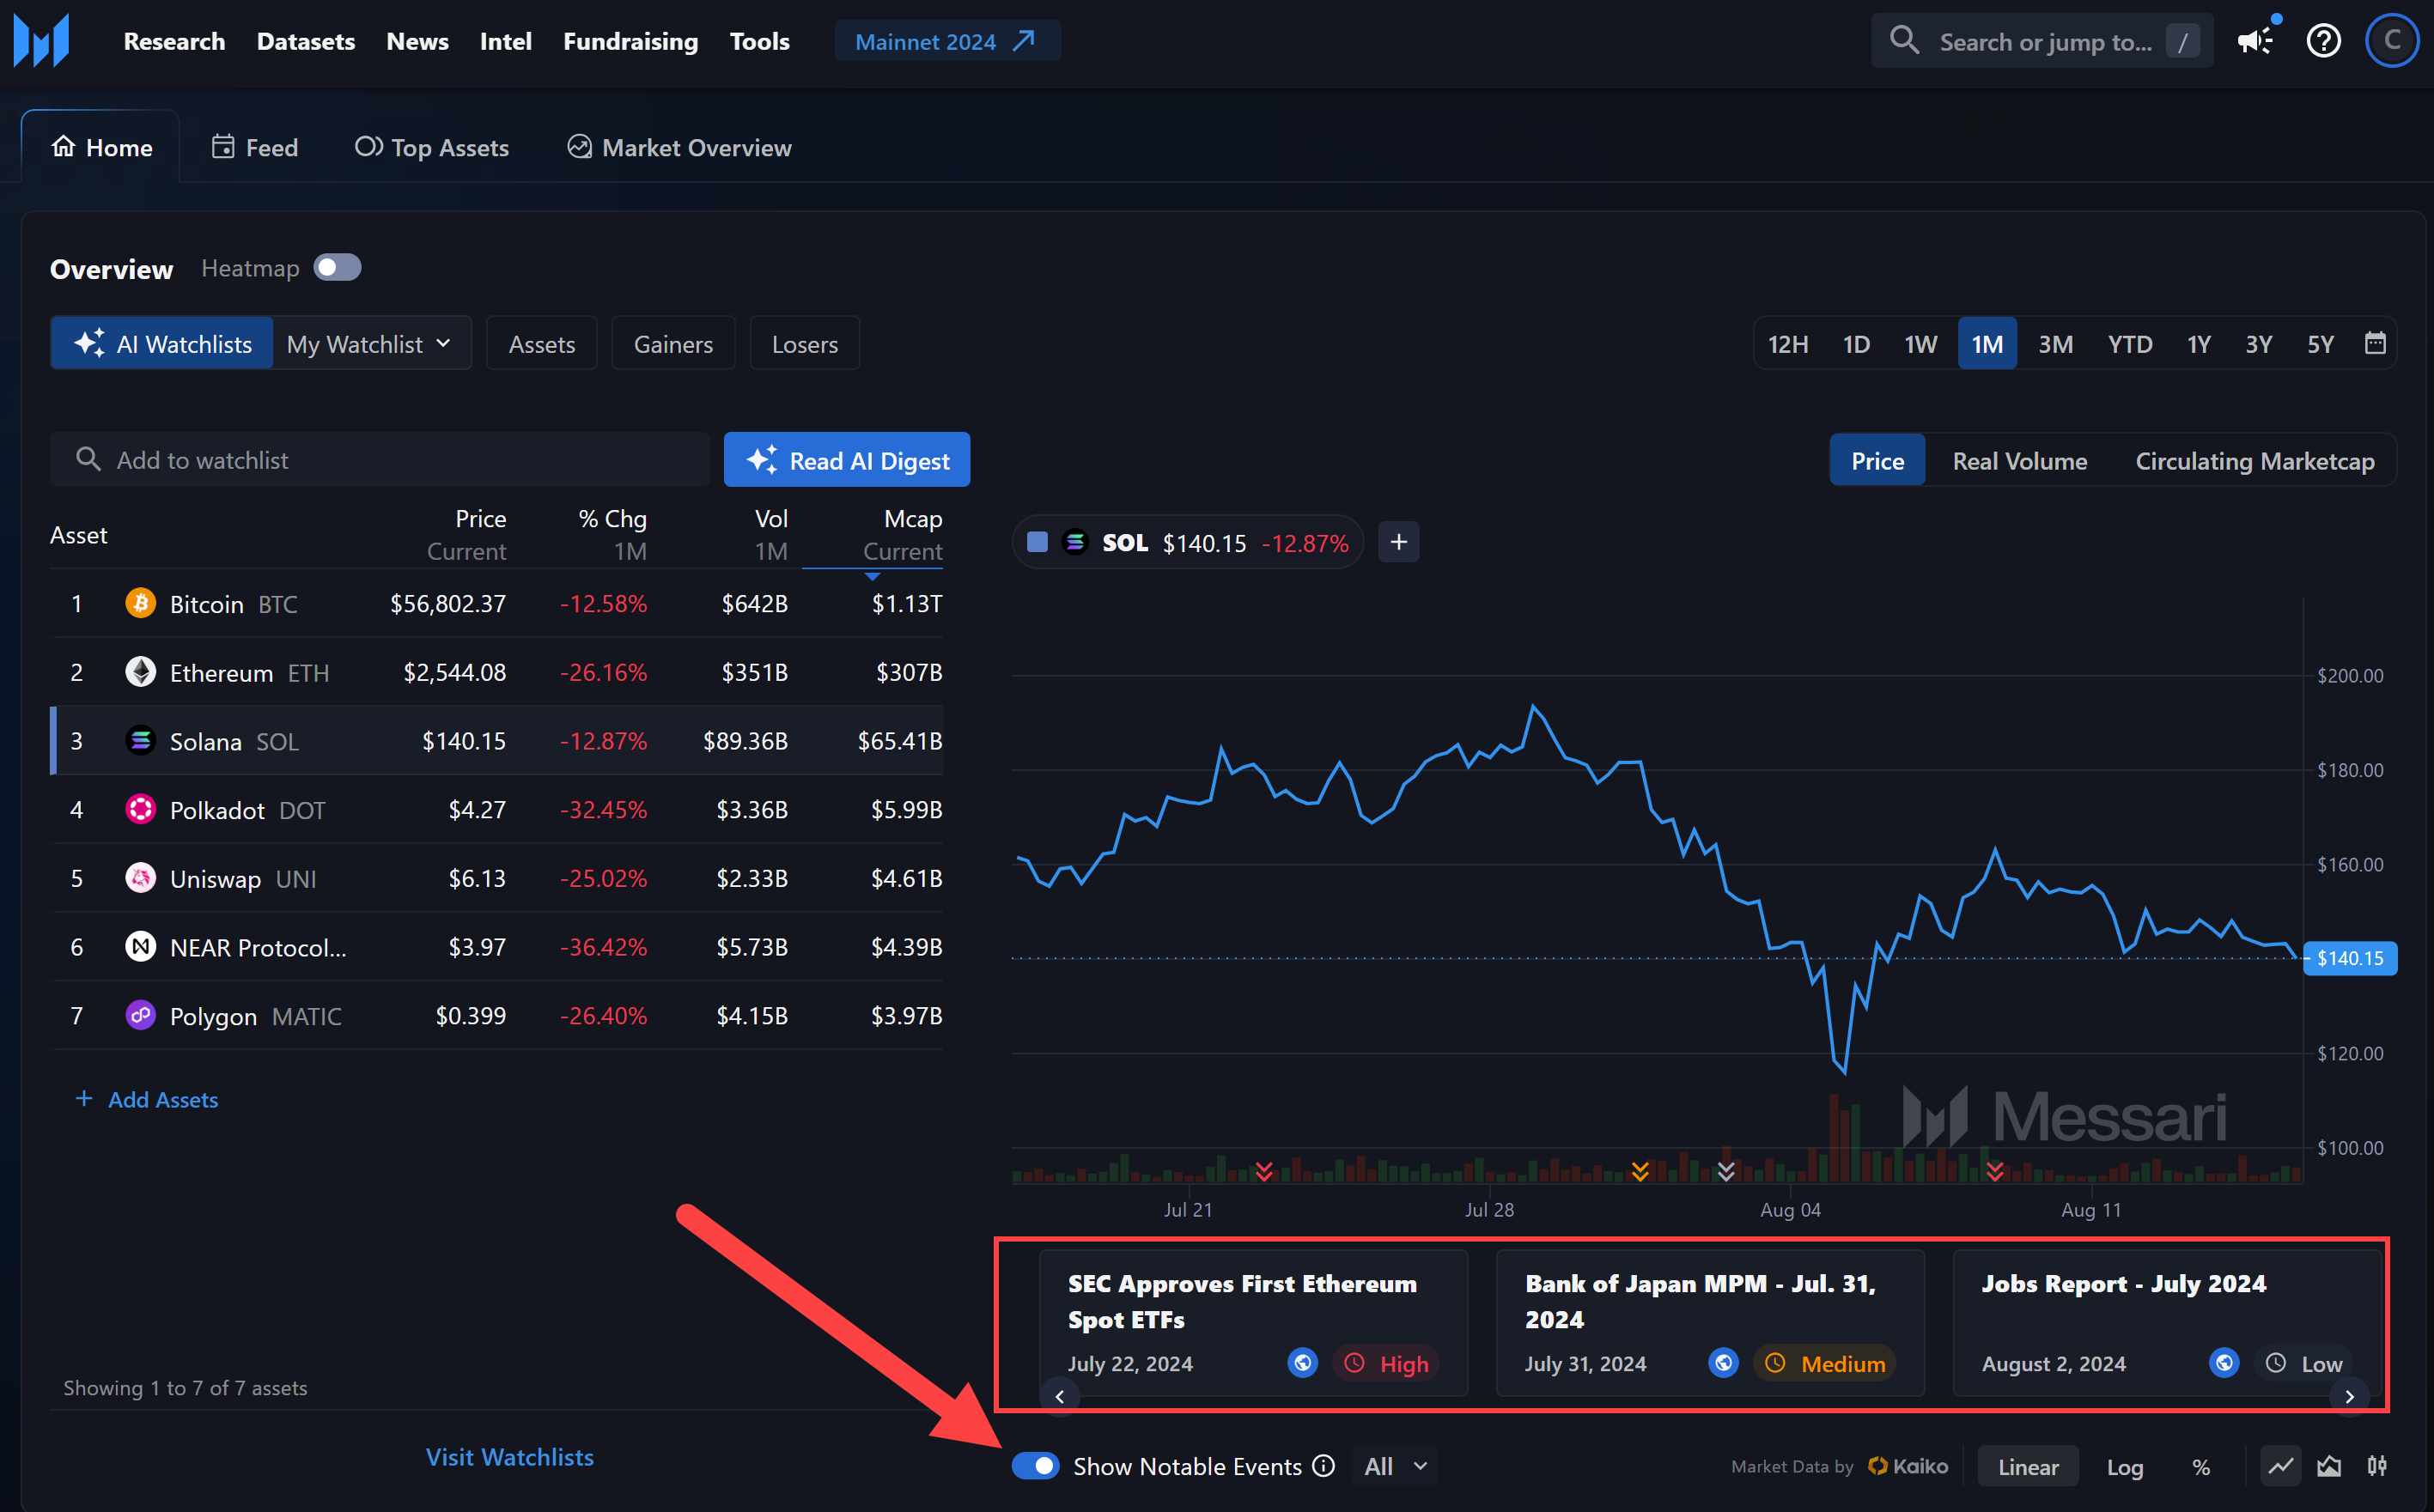Click the NEAR Protocol coin icon
This screenshot has width=2434, height=1512.
(x=140, y=946)
